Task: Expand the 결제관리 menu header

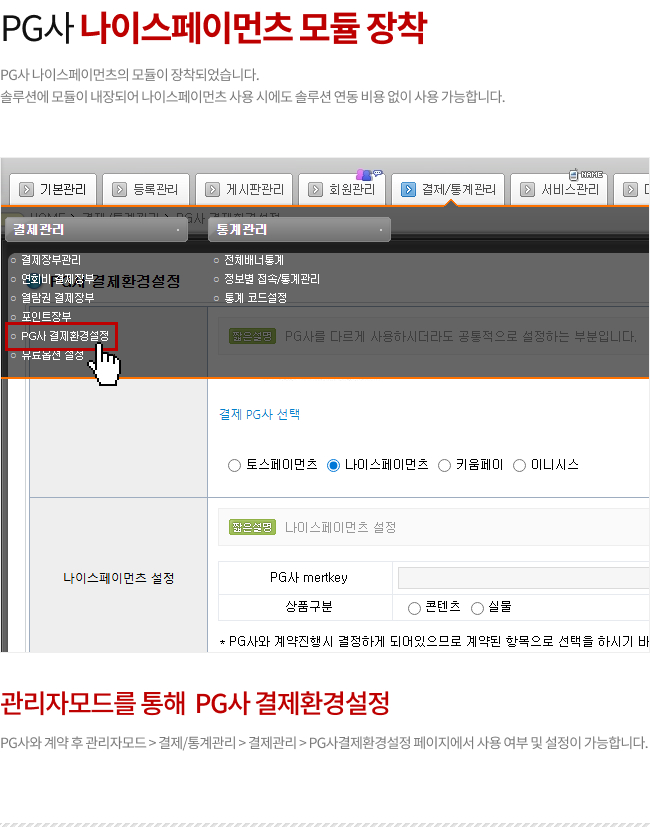Action: click(x=96, y=230)
